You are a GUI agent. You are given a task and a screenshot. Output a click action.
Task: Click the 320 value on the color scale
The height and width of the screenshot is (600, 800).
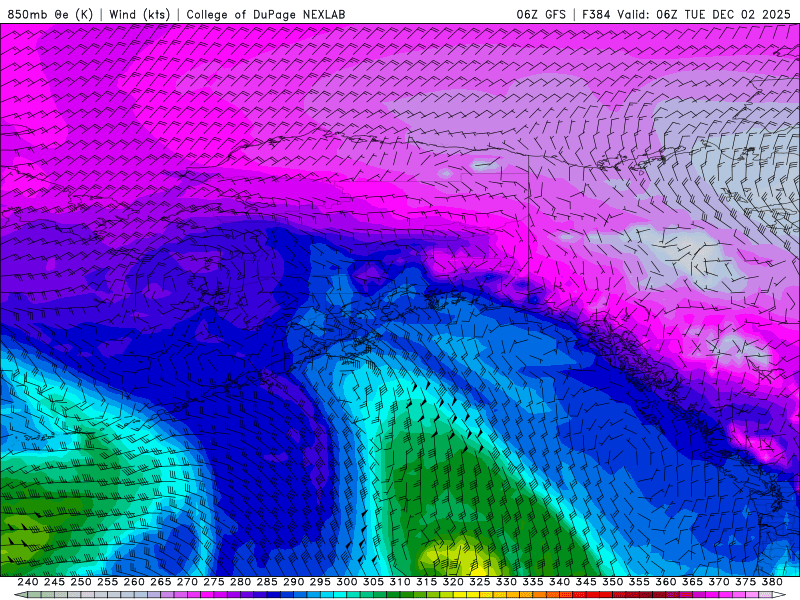(453, 582)
